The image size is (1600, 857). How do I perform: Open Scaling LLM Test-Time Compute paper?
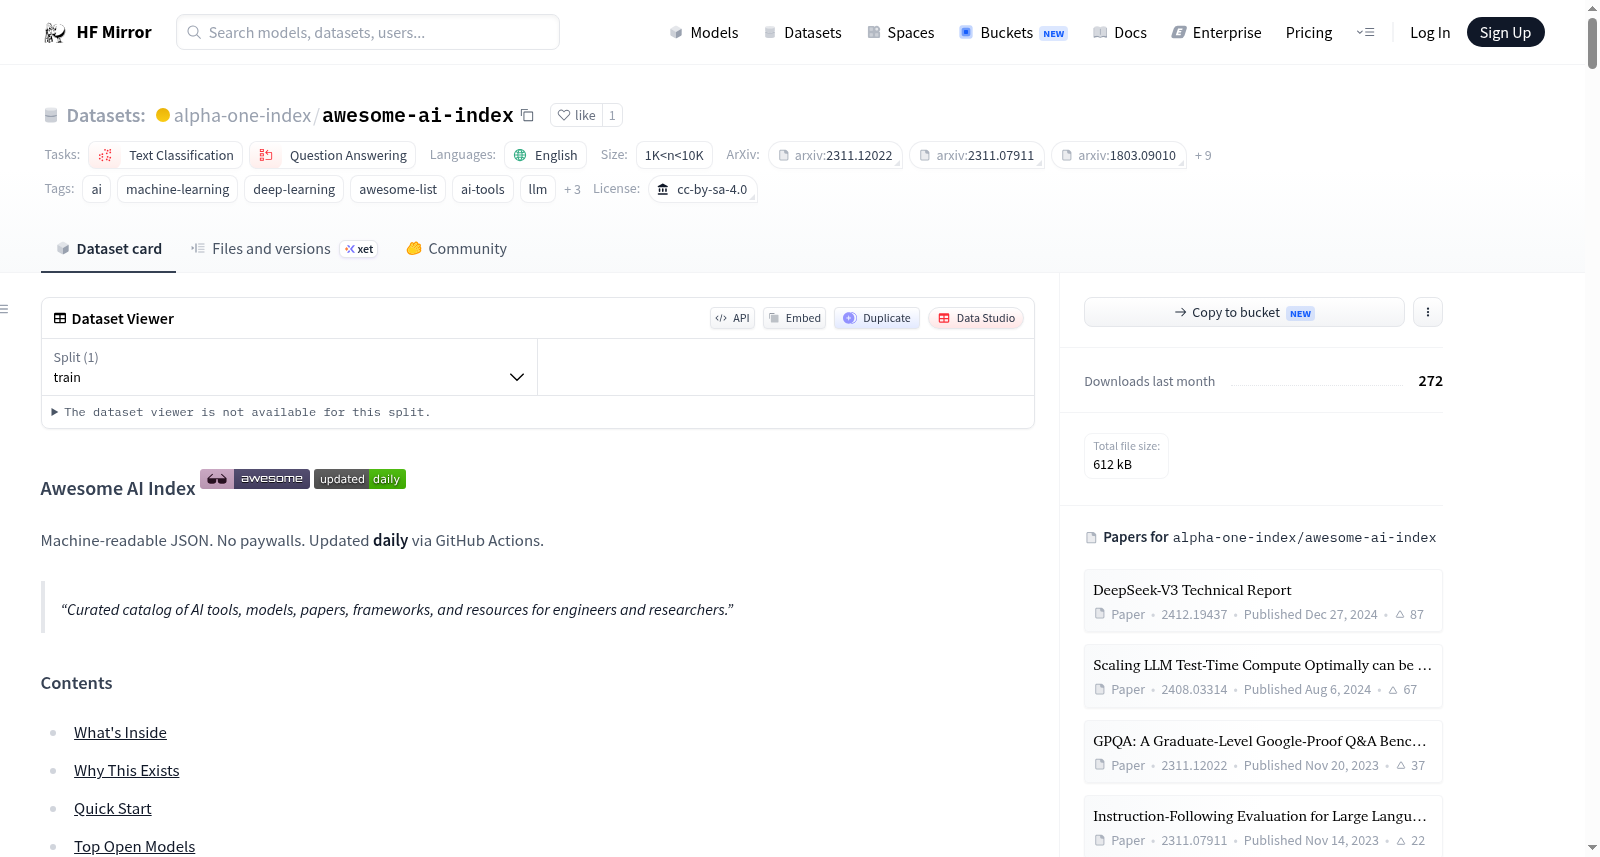(x=1263, y=676)
